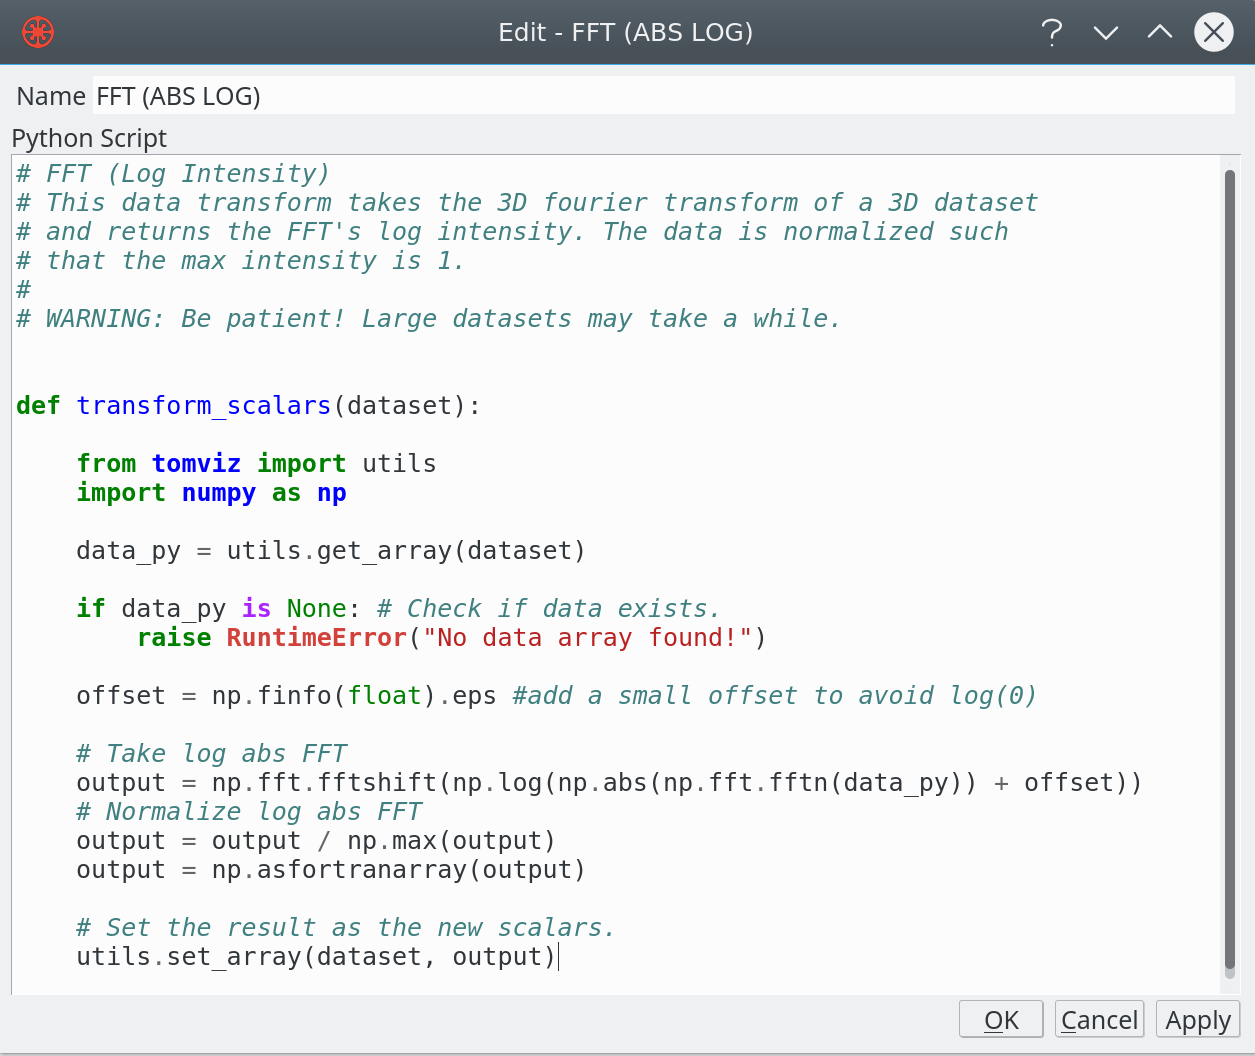Click the Tomviz app icon in title bar
The width and height of the screenshot is (1255, 1056).
[38, 32]
